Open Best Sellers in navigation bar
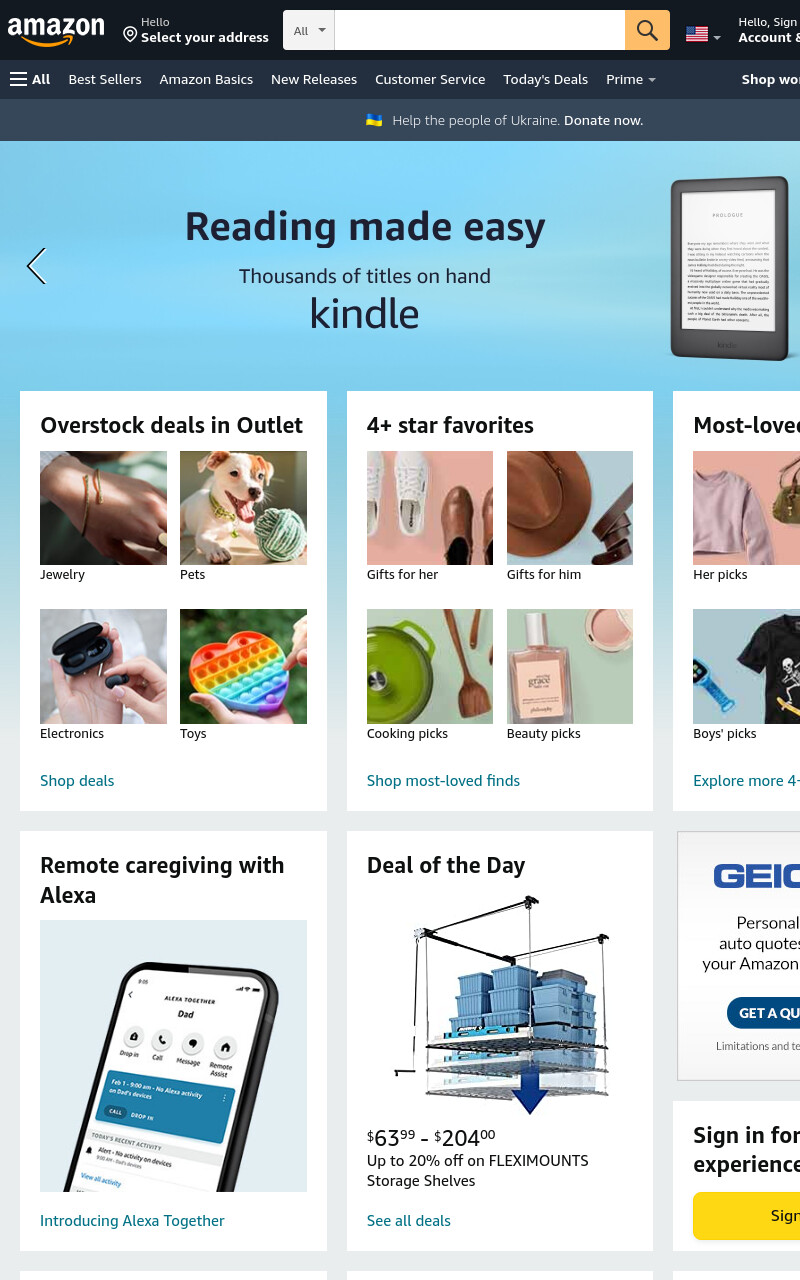800x1280 pixels. 105,79
